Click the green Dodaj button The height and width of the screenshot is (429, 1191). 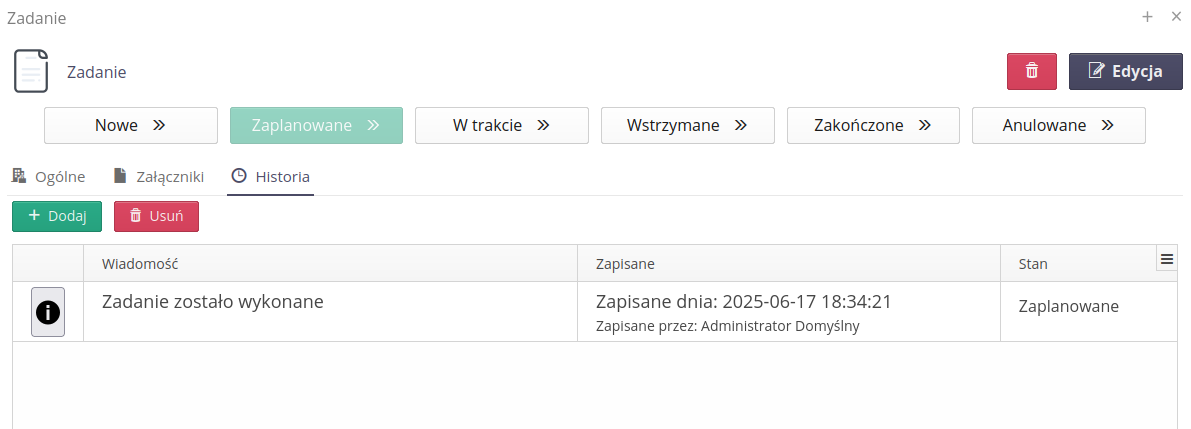pyautogui.click(x=57, y=216)
